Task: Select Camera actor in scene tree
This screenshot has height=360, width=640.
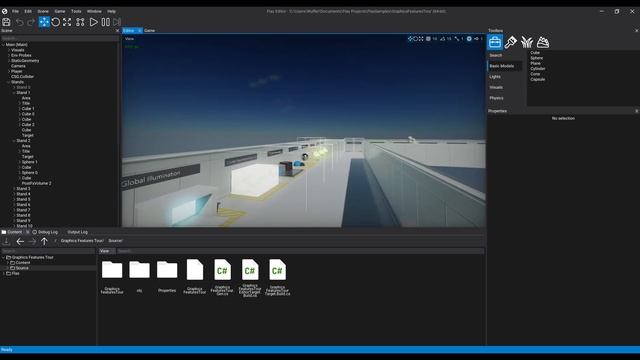Action: pyautogui.click(x=18, y=66)
